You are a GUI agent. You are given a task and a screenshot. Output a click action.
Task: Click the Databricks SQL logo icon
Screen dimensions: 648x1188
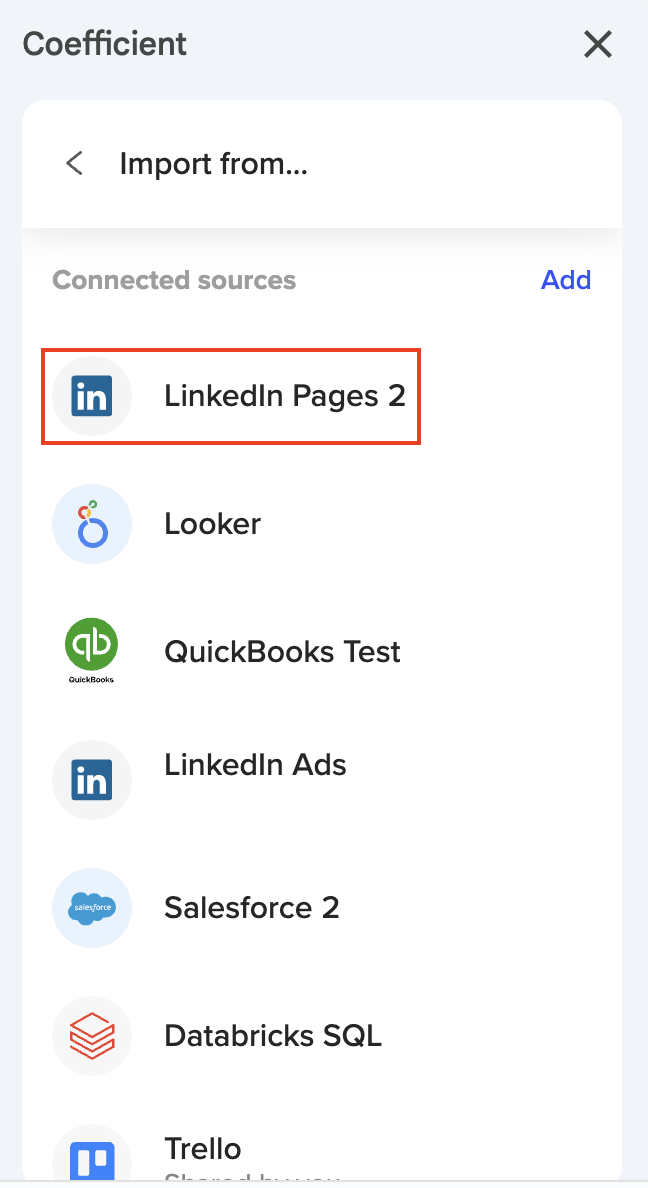92,1035
